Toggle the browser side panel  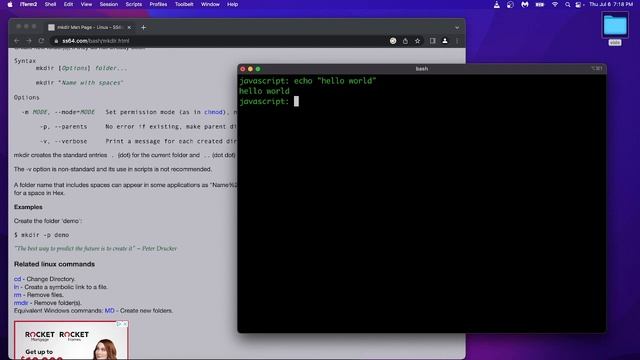(x=433, y=41)
